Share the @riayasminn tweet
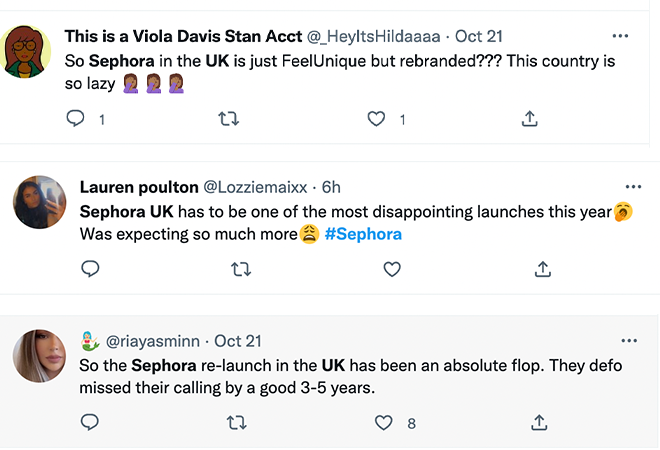Image resolution: width=660 pixels, height=450 pixels. [539, 423]
